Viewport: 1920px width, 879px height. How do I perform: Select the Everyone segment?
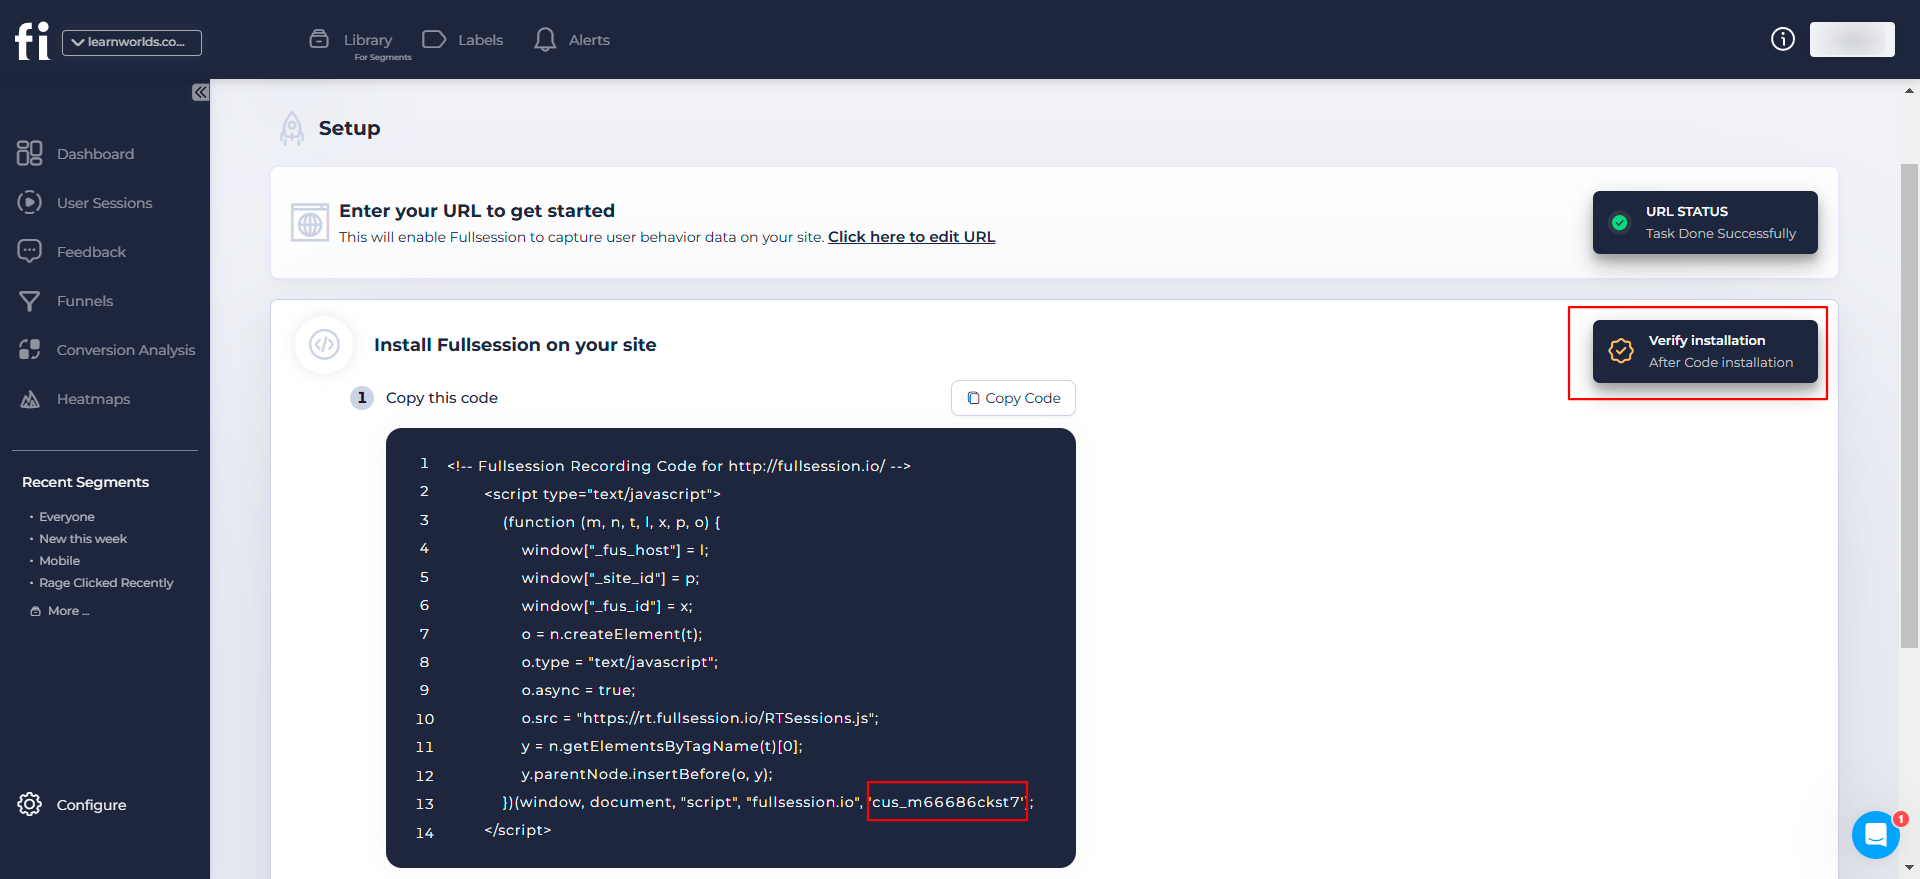(x=67, y=517)
